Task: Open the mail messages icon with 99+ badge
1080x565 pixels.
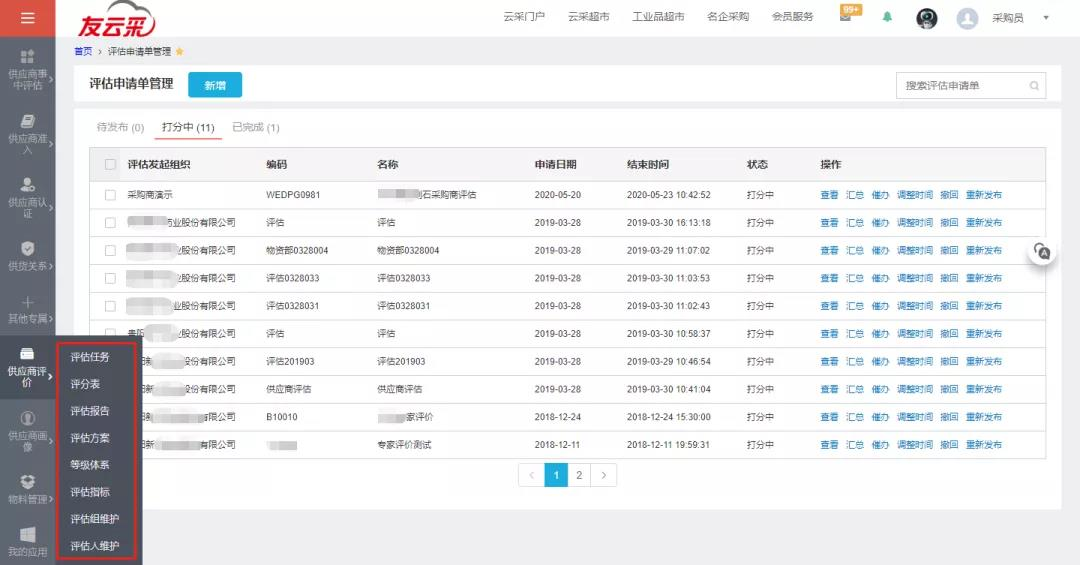Action: (x=846, y=17)
